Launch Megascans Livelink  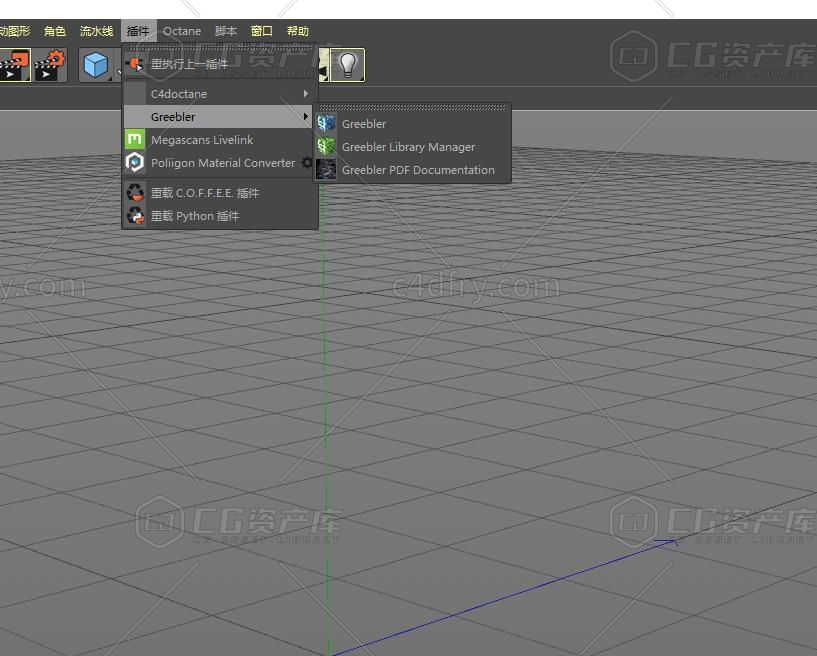pyautogui.click(x=220, y=140)
